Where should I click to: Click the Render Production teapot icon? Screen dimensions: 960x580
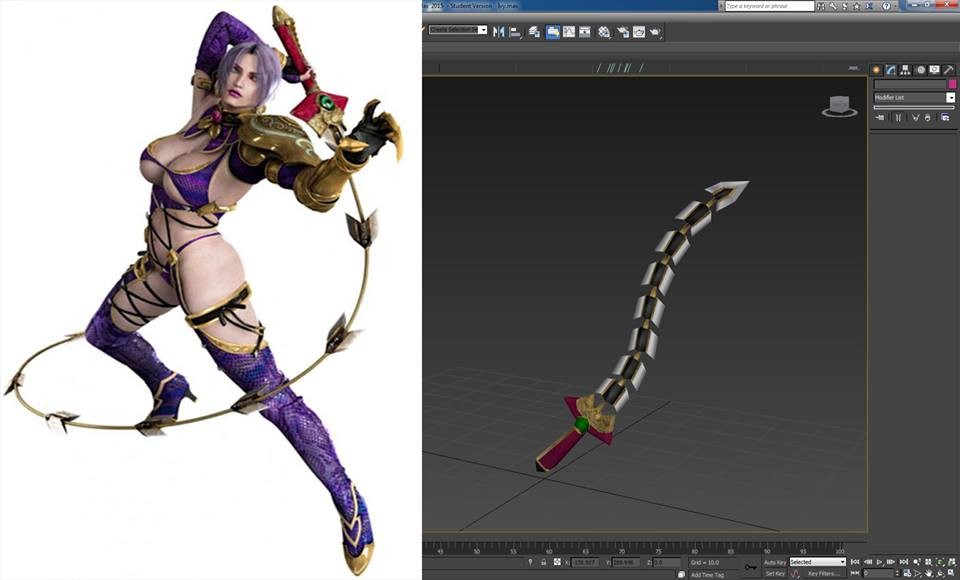pos(655,32)
